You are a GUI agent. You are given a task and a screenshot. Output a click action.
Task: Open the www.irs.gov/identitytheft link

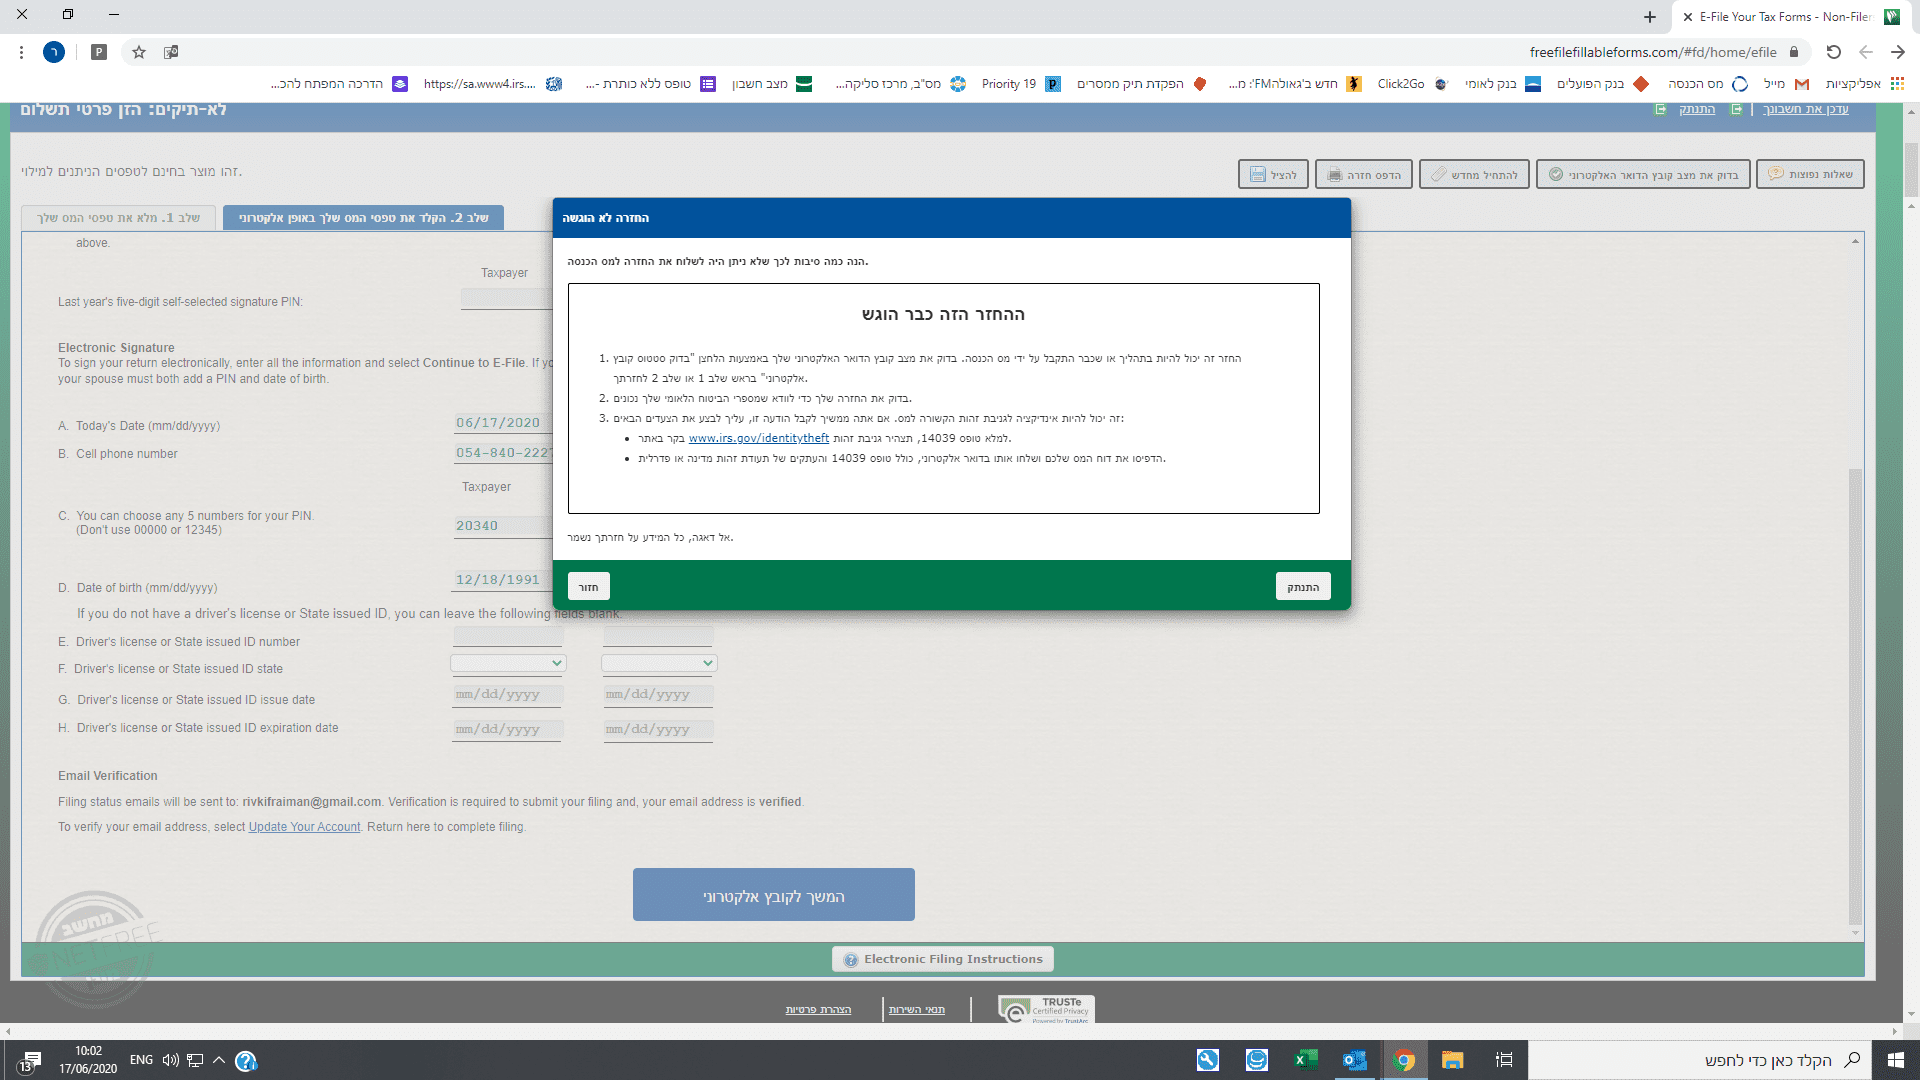coord(758,438)
